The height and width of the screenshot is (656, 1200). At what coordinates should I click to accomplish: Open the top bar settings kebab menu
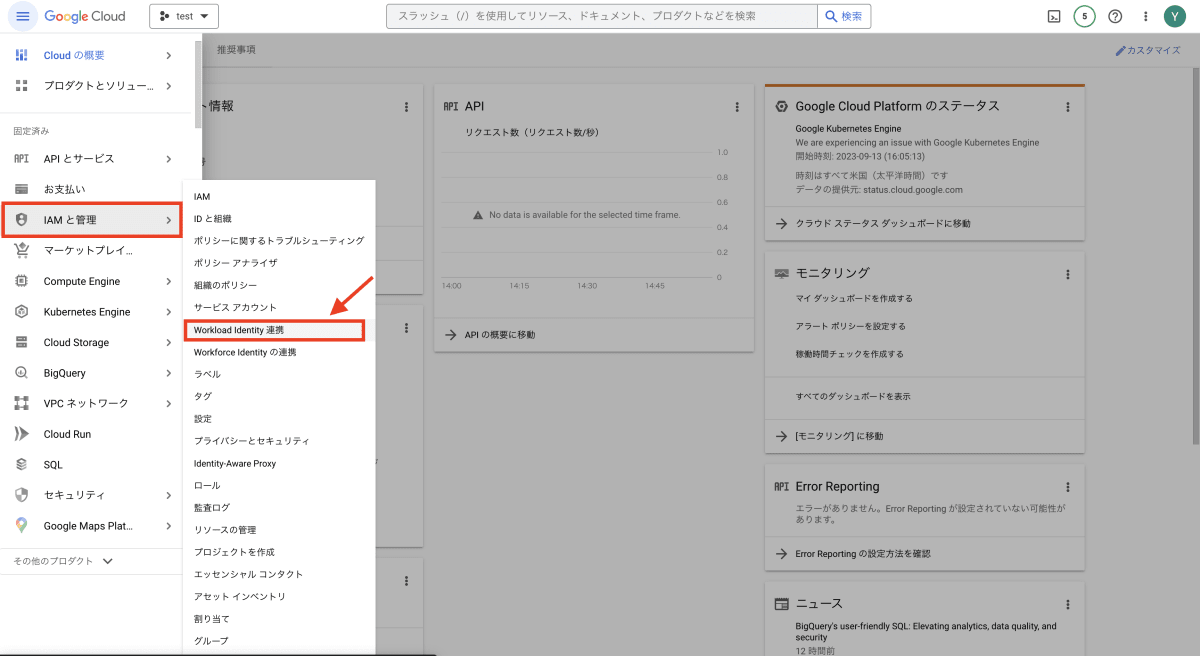tap(1146, 16)
